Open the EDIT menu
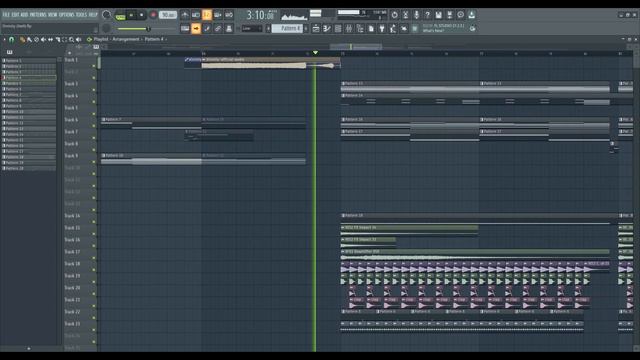This screenshot has height=360, width=640. point(15,15)
